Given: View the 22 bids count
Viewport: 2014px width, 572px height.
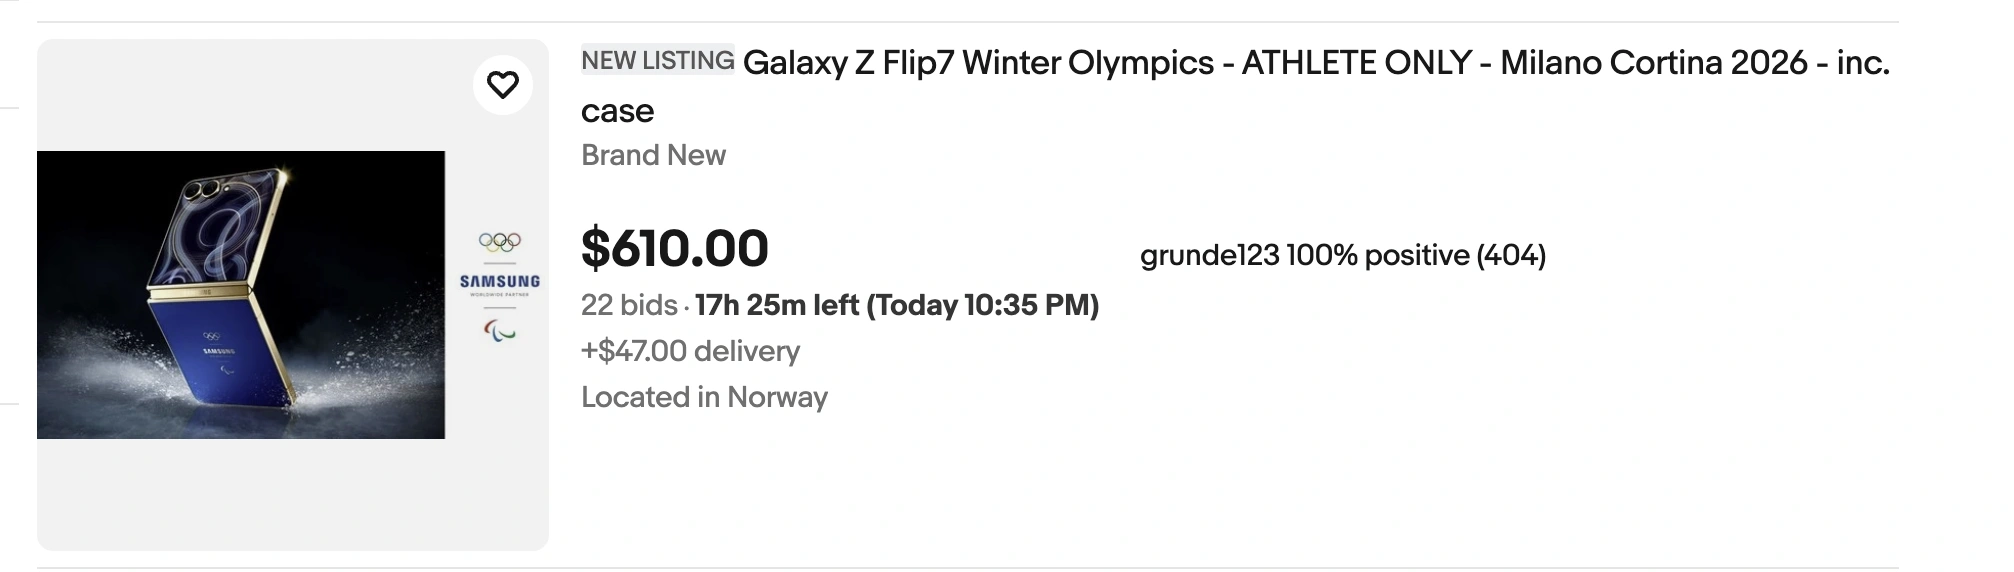Looking at the screenshot, I should (x=629, y=305).
